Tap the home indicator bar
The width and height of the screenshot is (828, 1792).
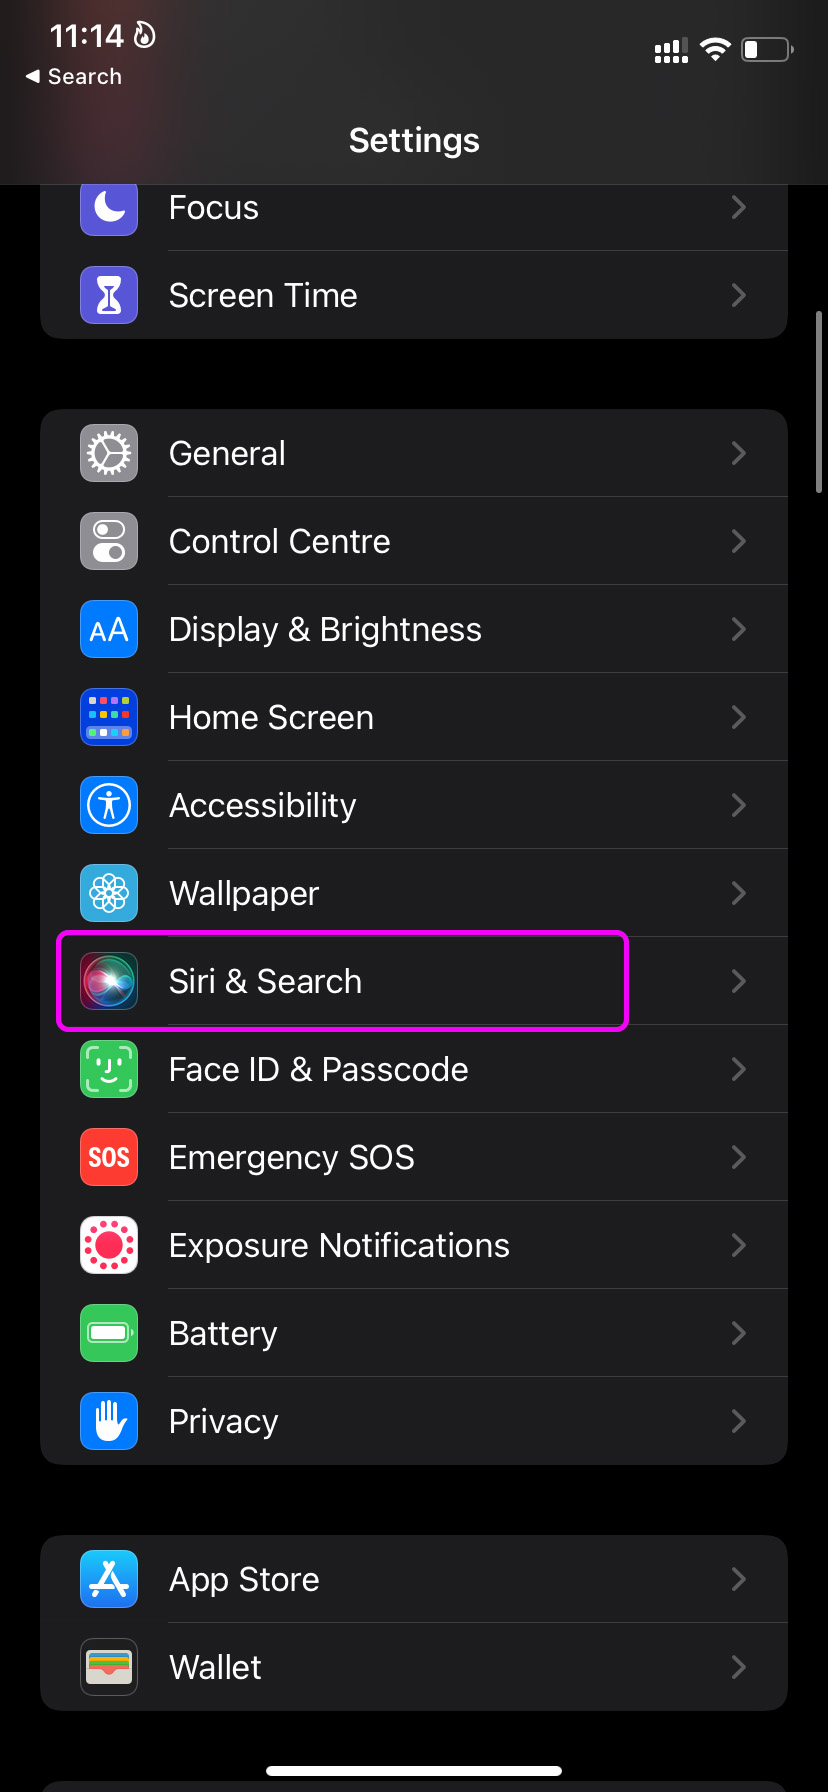[414, 1771]
